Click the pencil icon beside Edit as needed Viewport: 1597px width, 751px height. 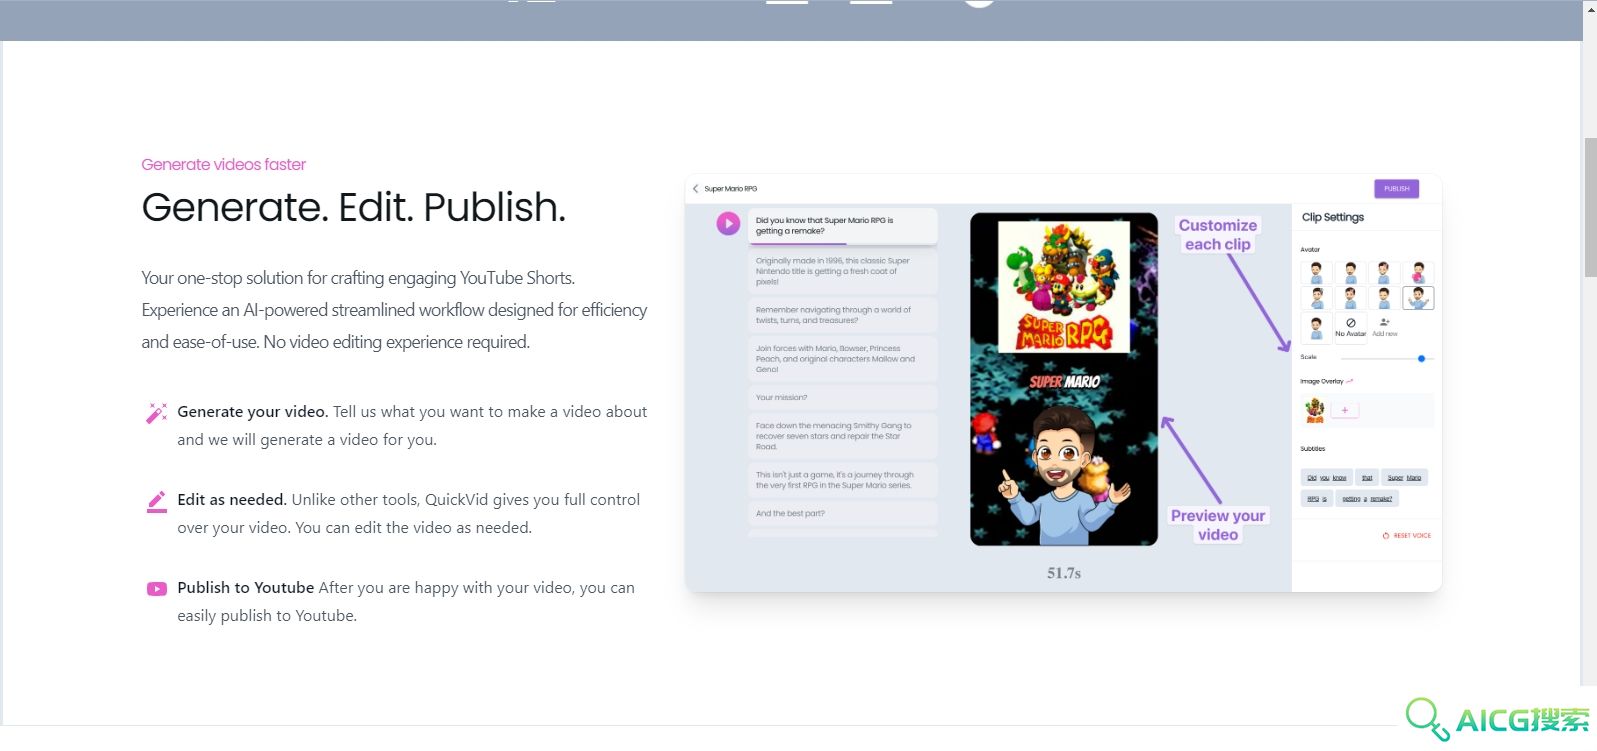[x=157, y=501]
